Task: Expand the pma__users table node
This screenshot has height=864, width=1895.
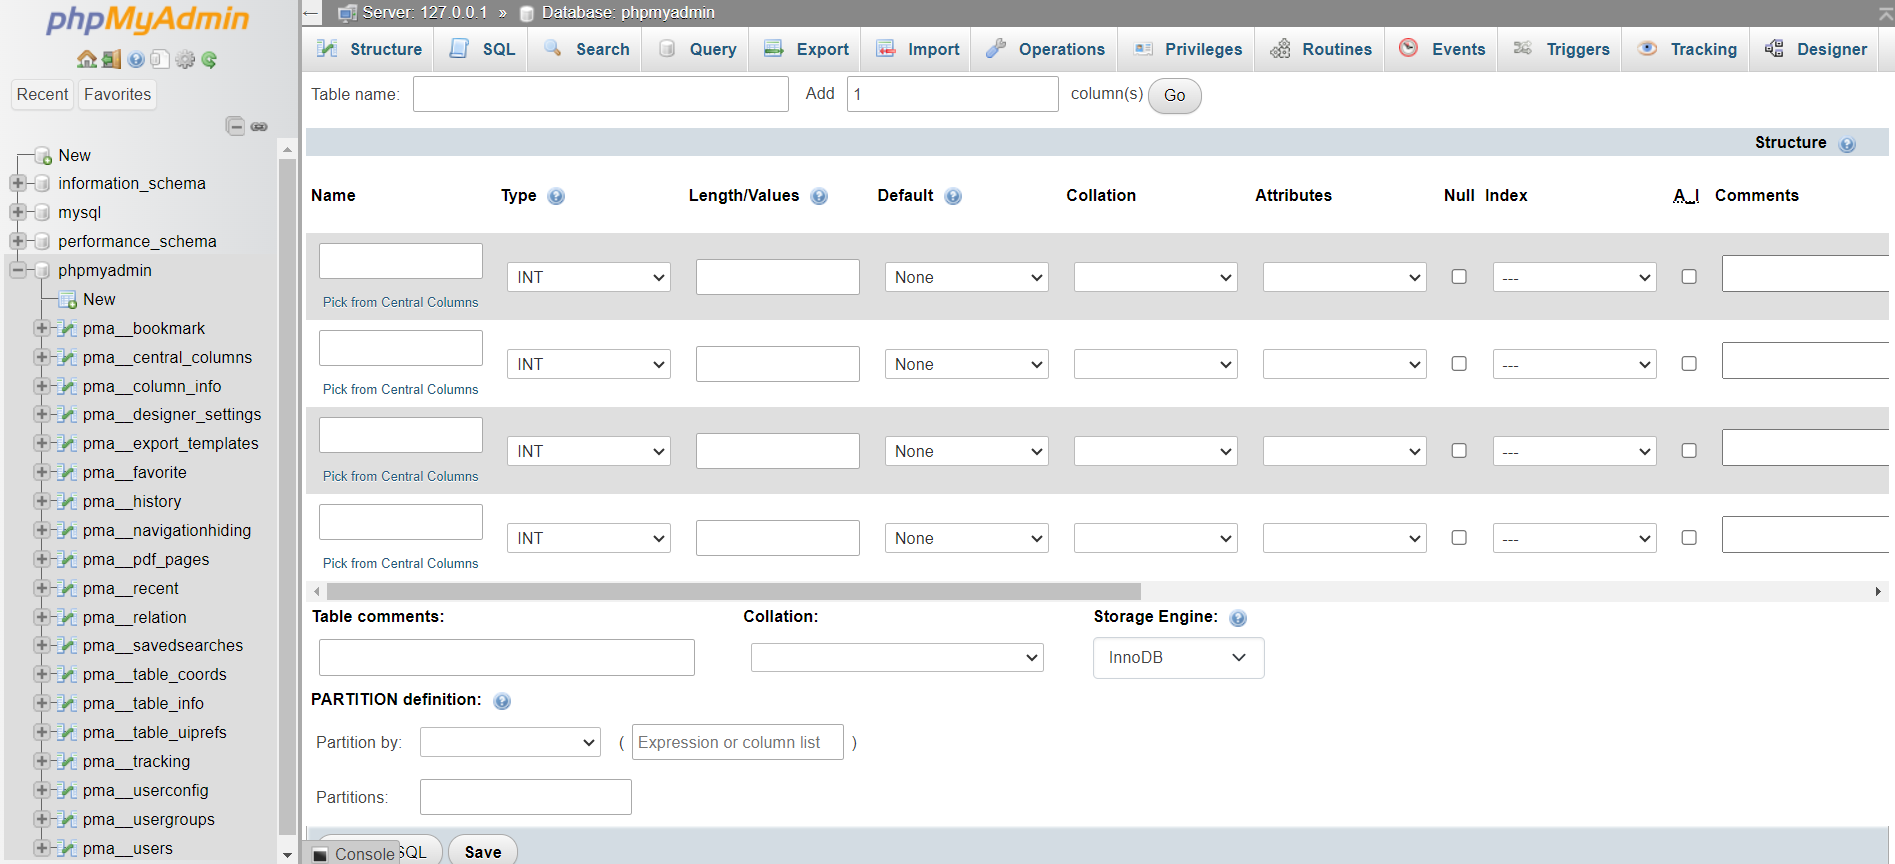Action: click(41, 848)
